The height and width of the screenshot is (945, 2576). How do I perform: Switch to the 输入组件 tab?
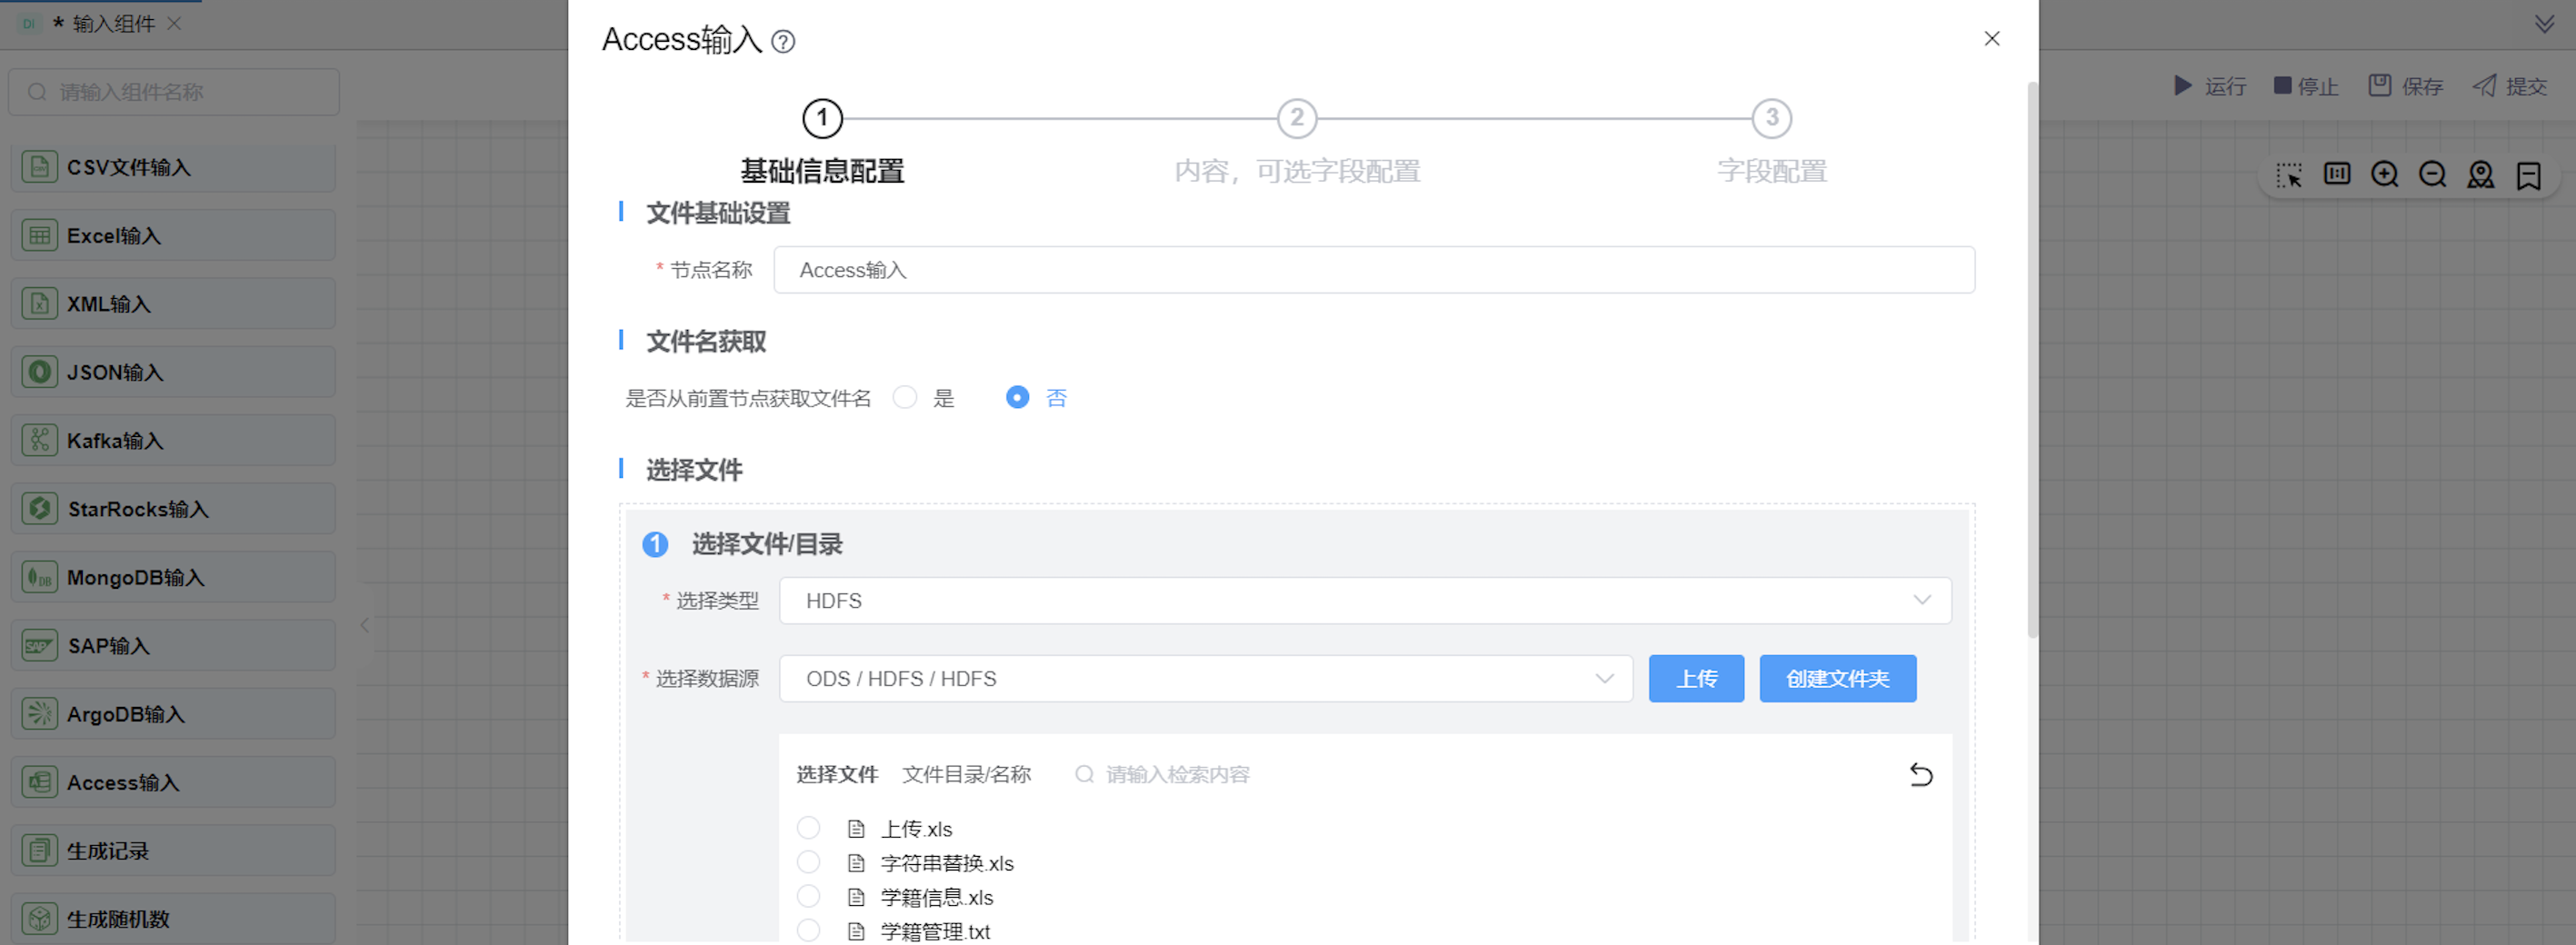tap(112, 24)
